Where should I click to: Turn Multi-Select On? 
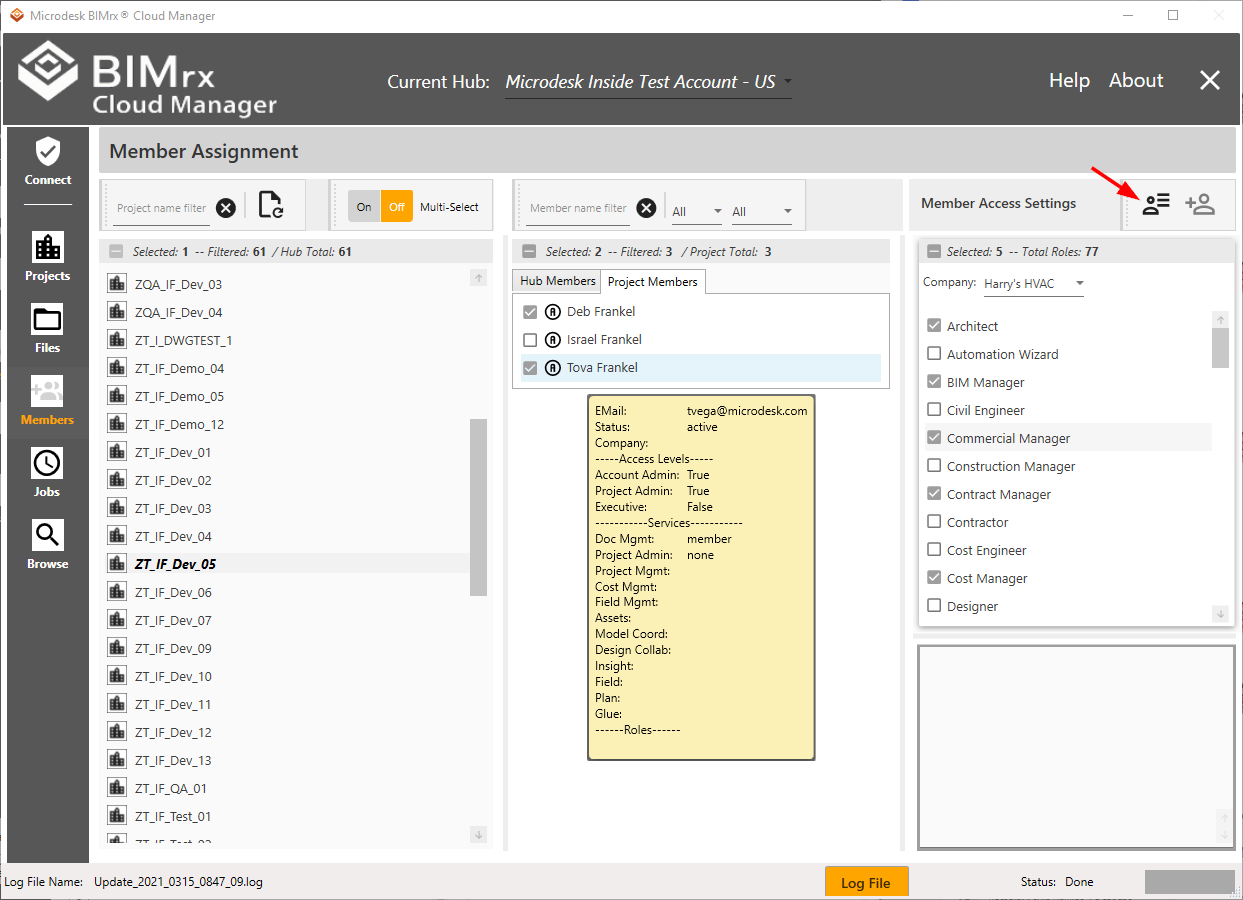pos(364,207)
